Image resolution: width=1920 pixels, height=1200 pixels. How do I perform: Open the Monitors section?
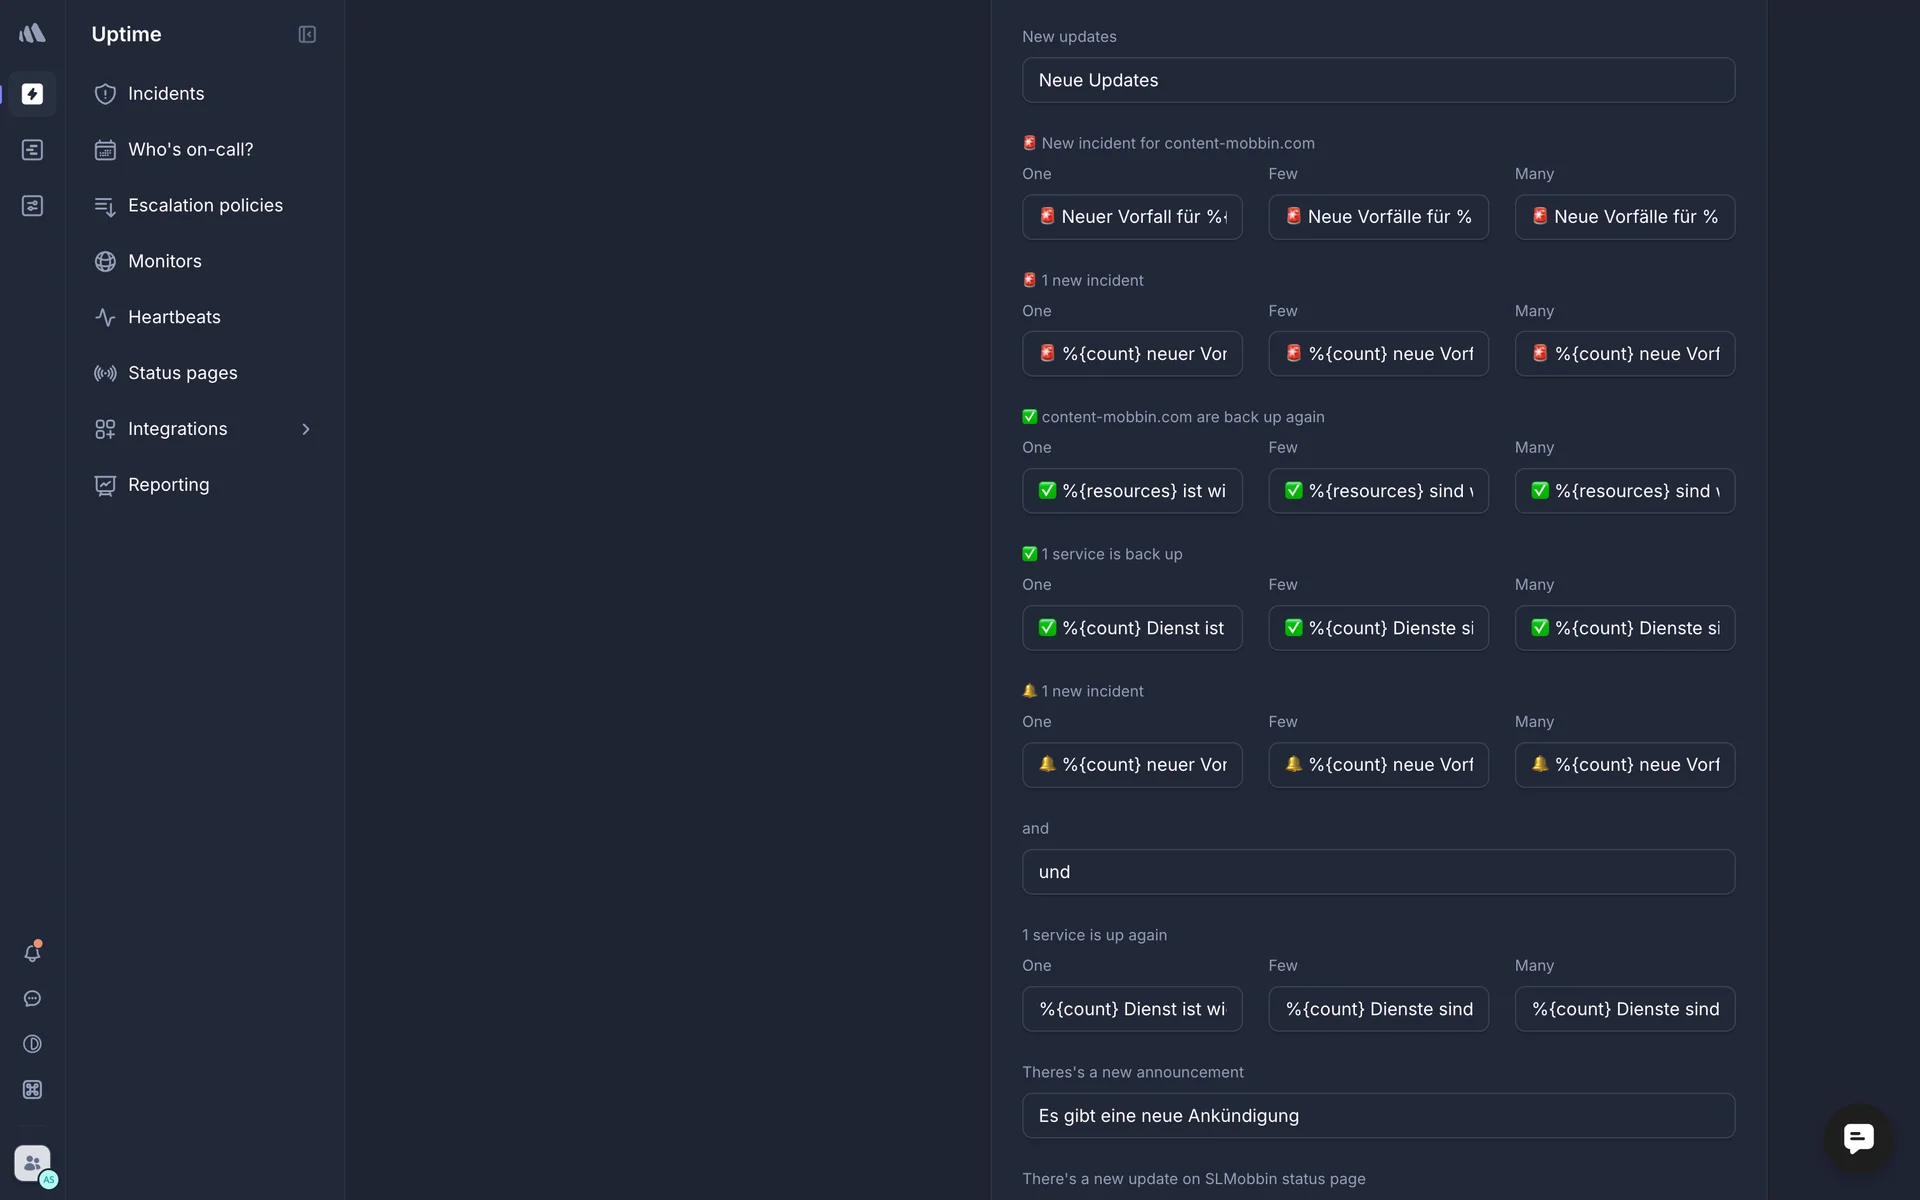(165, 261)
